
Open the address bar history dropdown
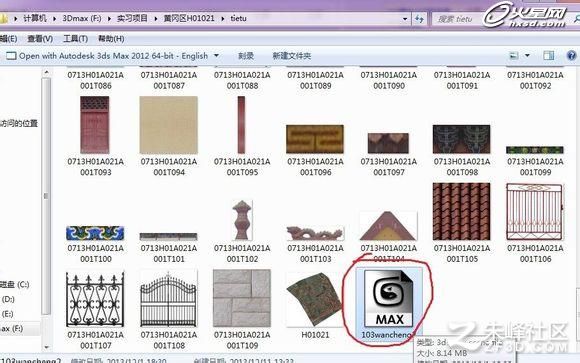[405, 19]
